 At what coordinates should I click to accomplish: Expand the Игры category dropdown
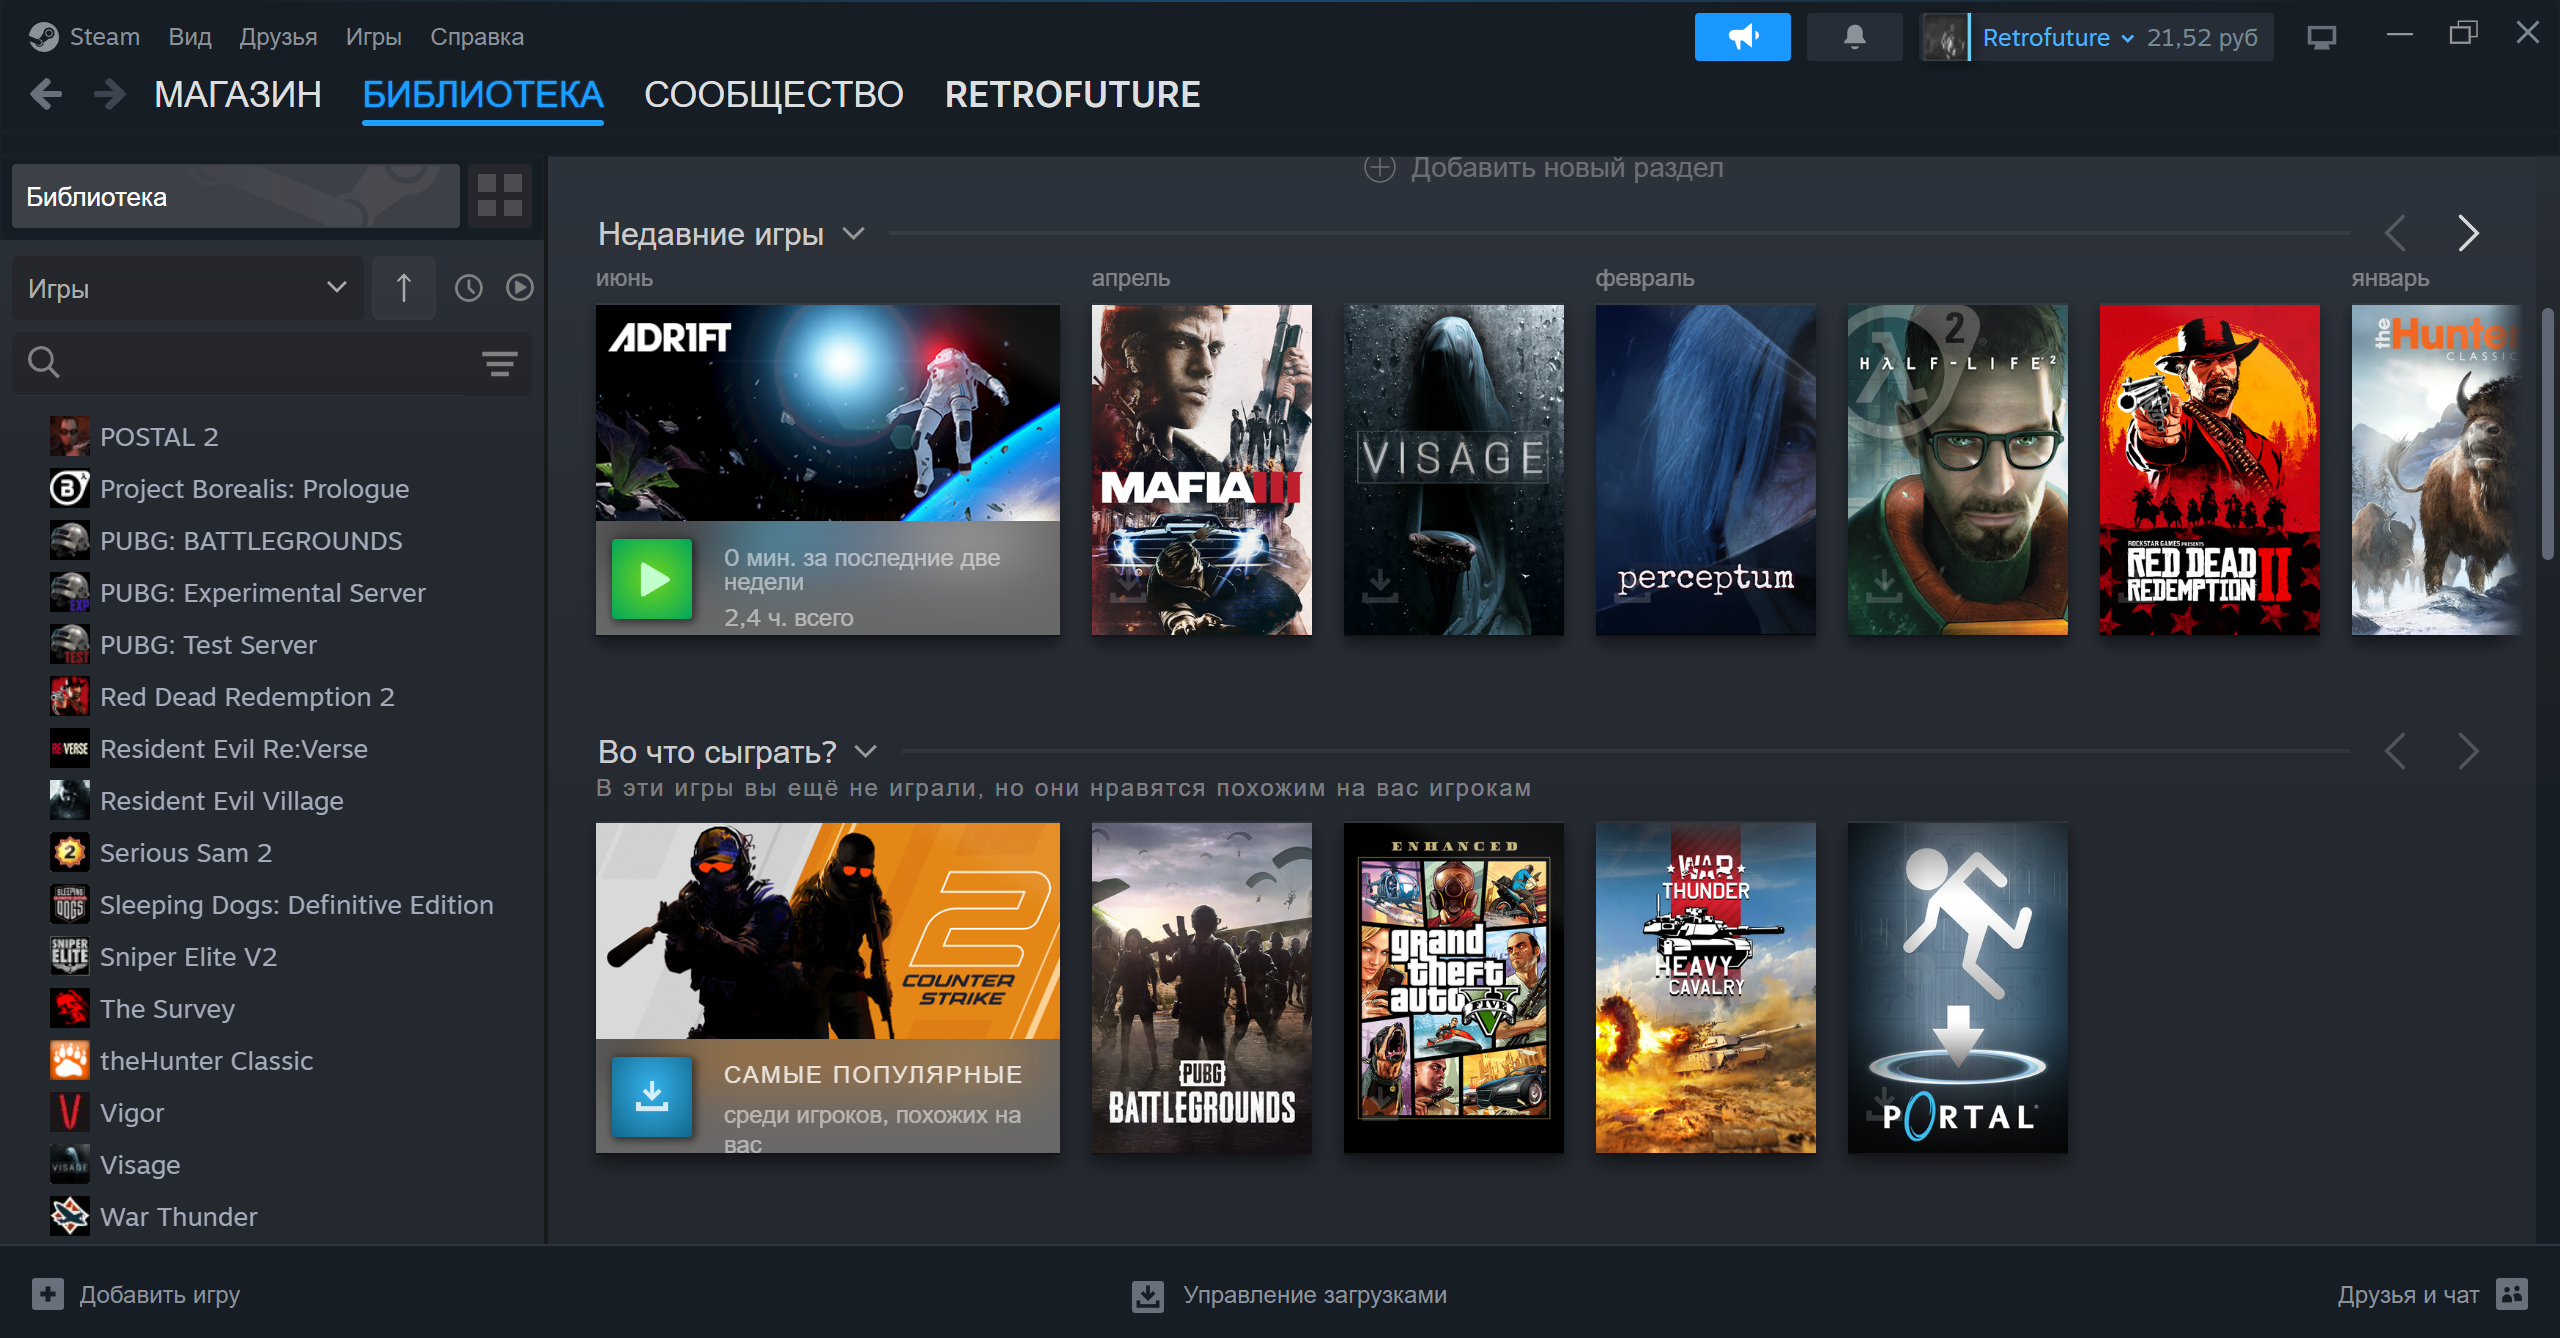pos(188,288)
